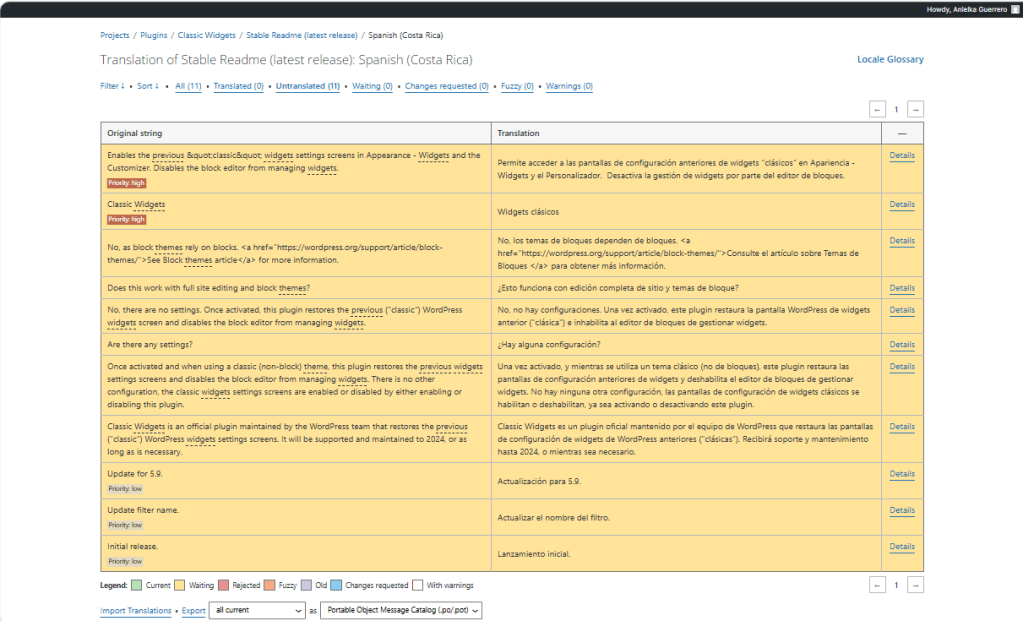Navigate to Plugins breadcrumb
Viewport: 1023px width, 621px height.
153,35
